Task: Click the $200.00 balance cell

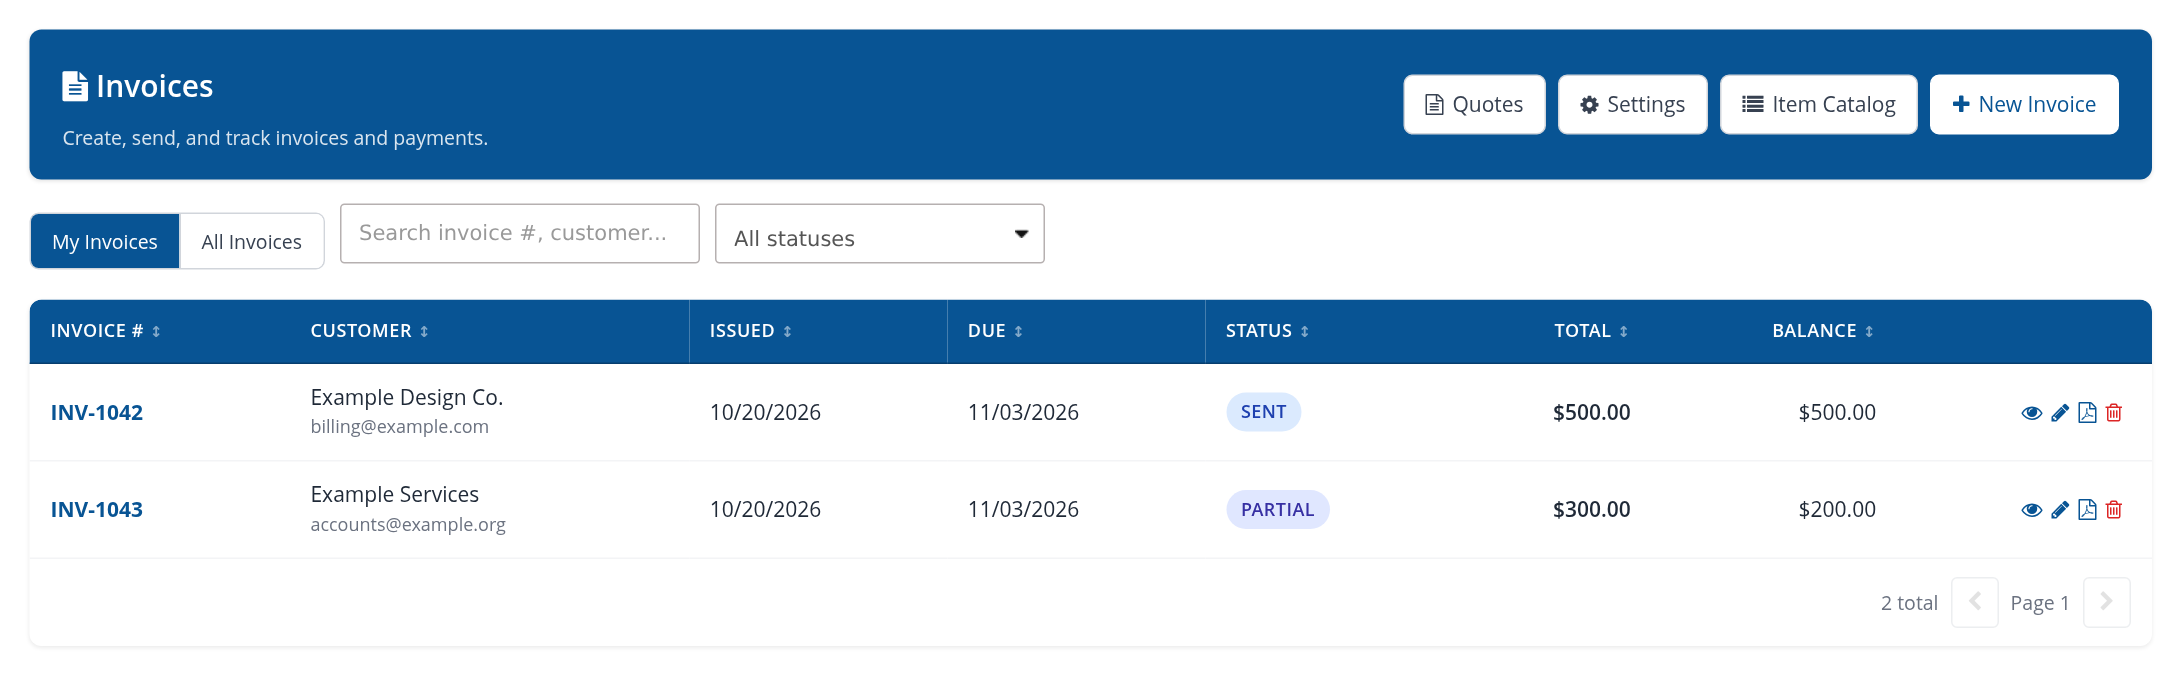Action: tap(1837, 510)
